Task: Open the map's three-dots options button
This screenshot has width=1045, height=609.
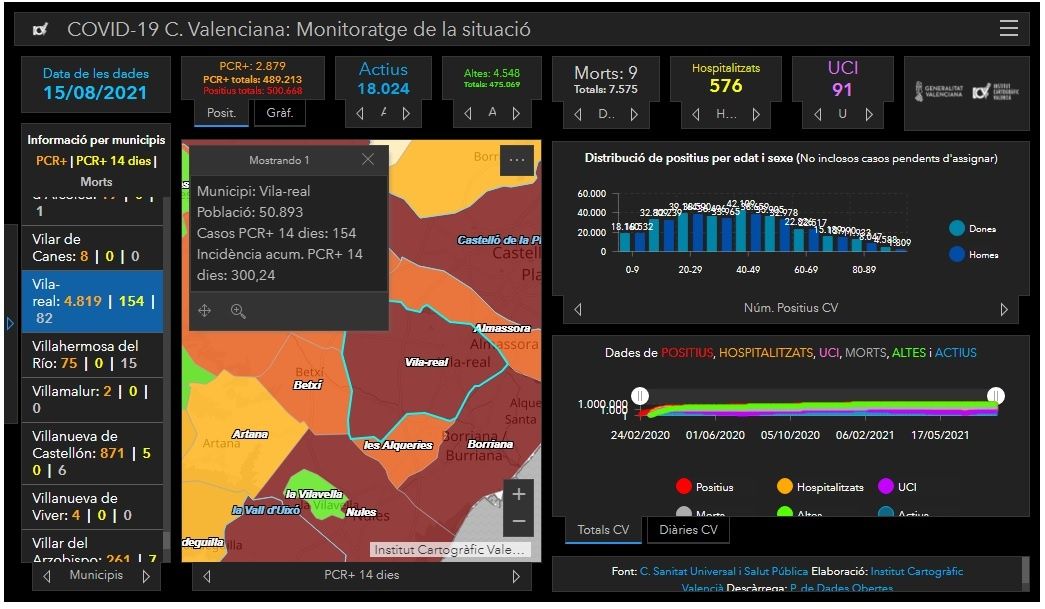Action: point(517,160)
